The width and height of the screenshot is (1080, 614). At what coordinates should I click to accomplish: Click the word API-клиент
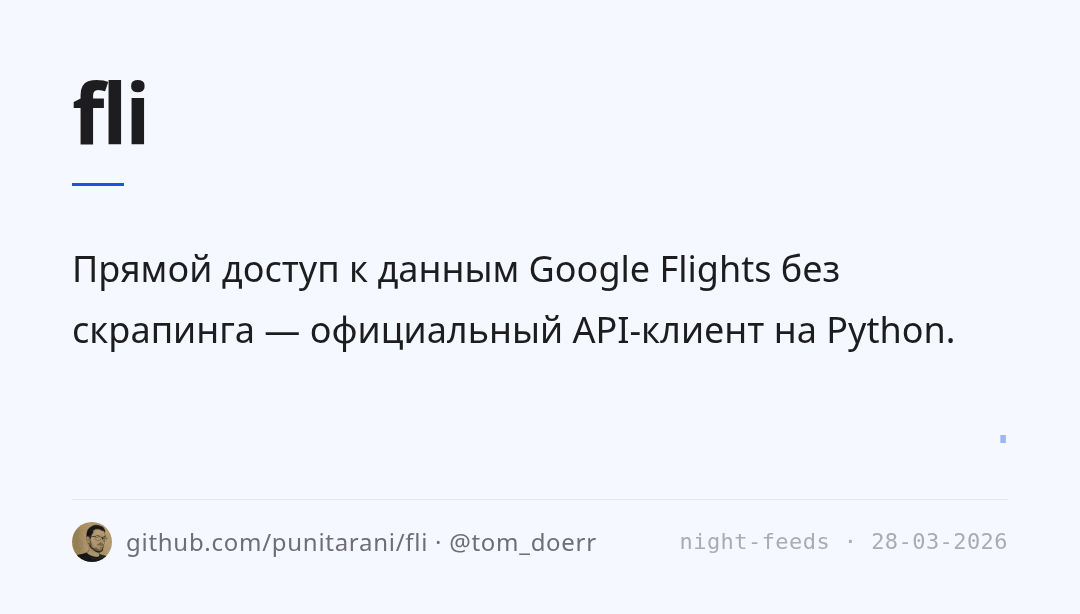point(667,331)
